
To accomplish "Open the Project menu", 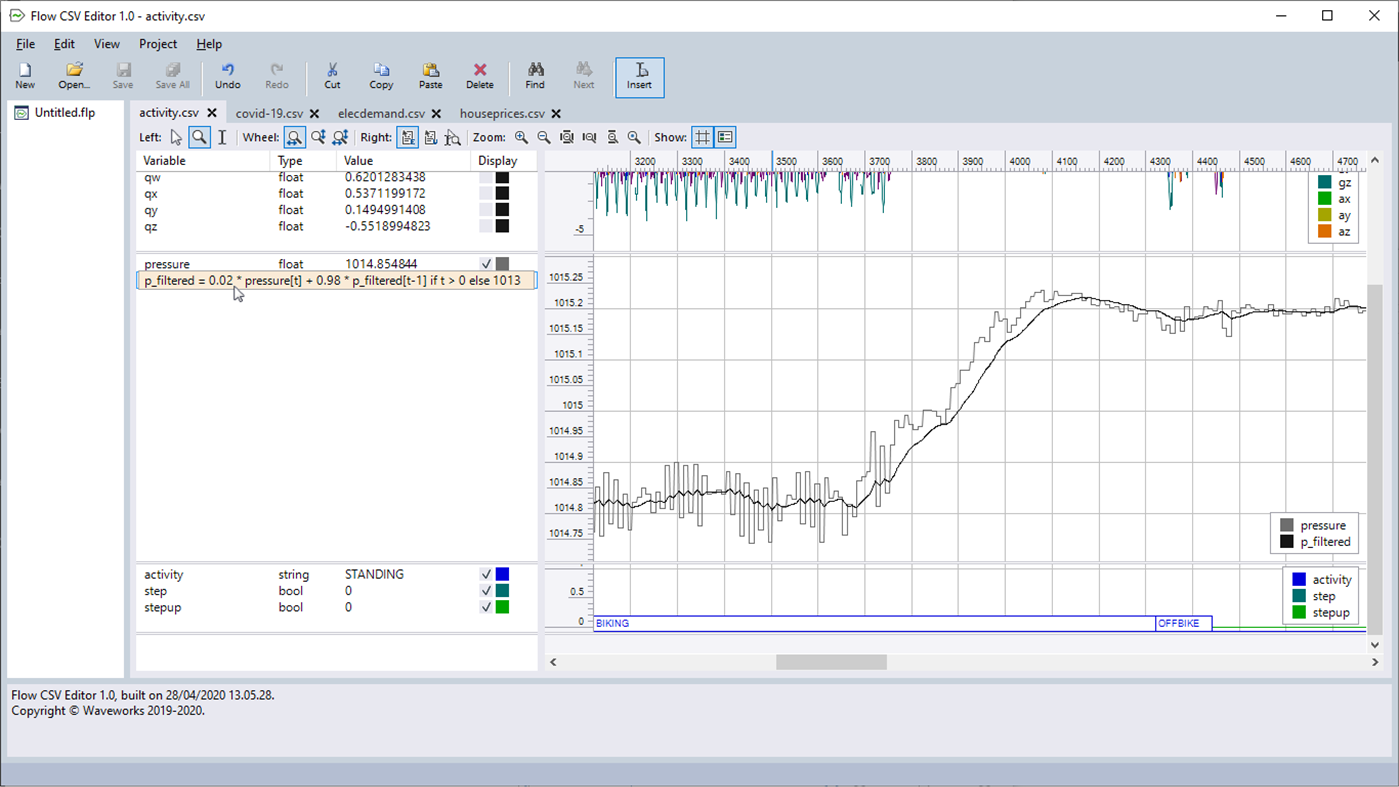I will pyautogui.click(x=157, y=44).
